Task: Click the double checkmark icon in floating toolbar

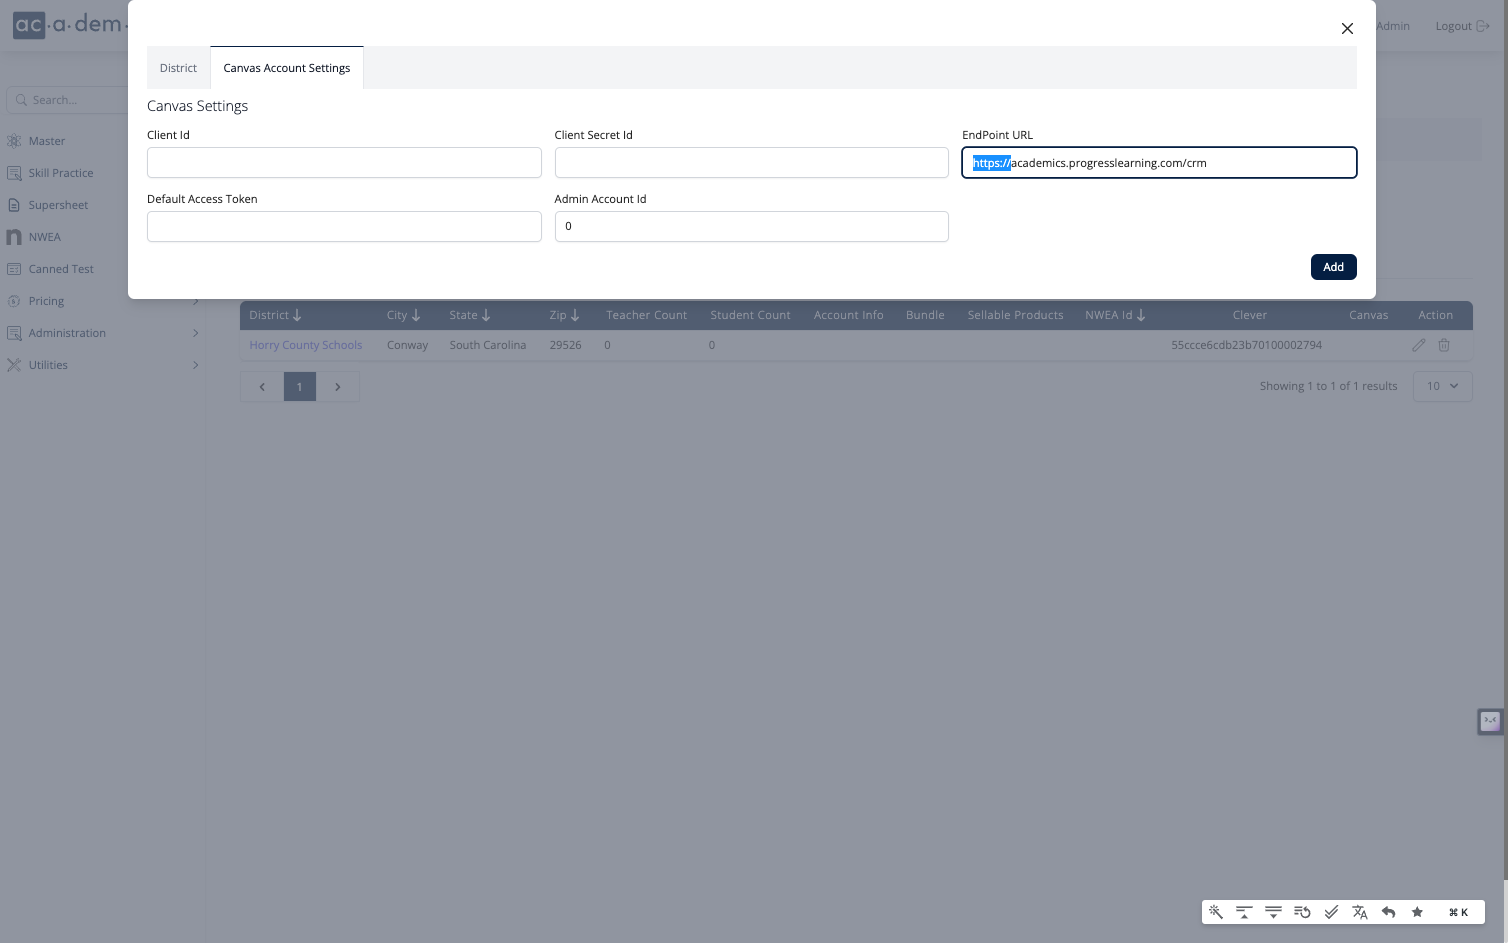Action: click(1331, 912)
